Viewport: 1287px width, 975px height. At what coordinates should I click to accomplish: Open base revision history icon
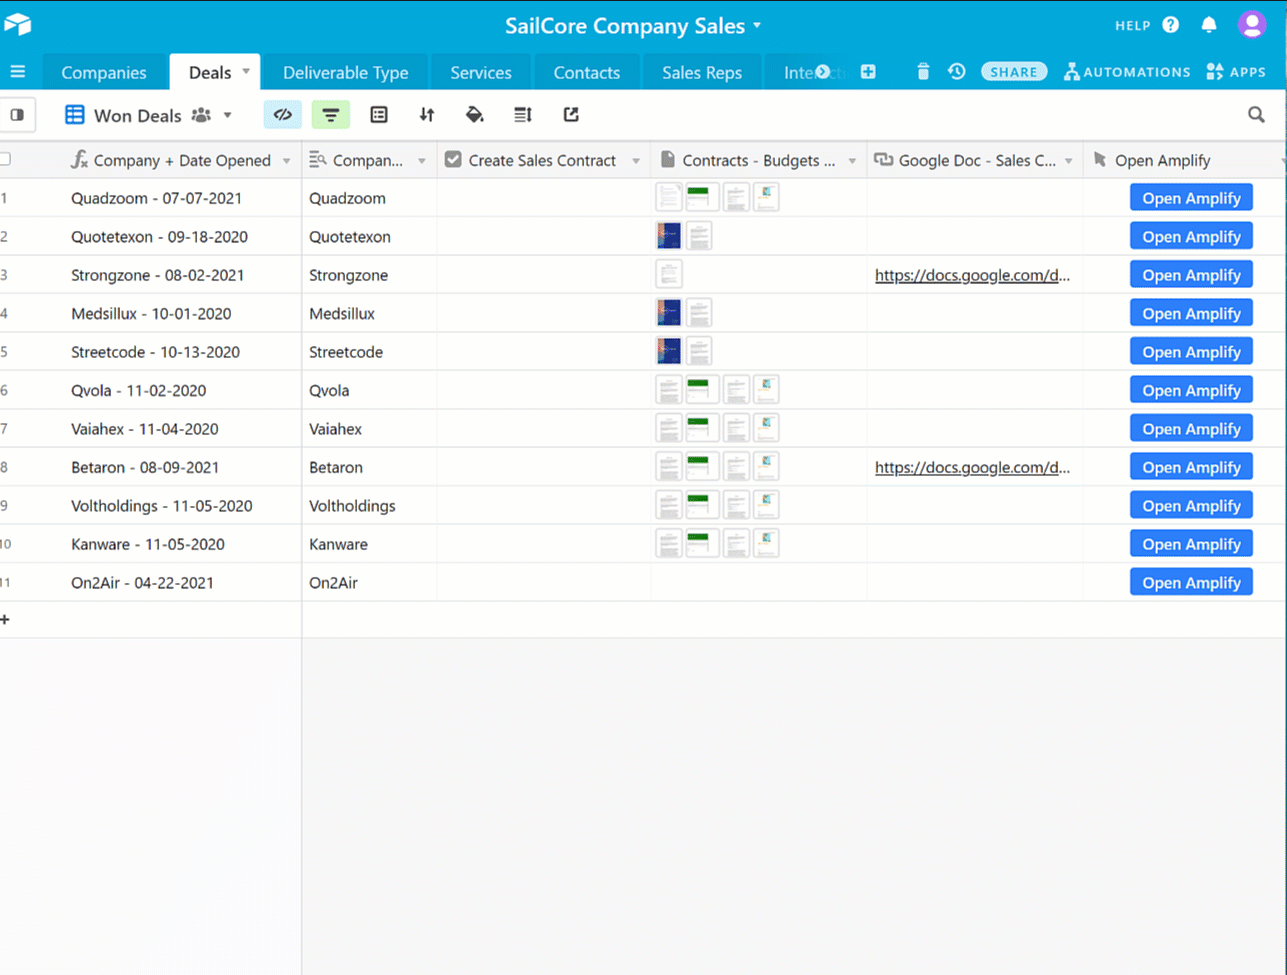coord(957,72)
